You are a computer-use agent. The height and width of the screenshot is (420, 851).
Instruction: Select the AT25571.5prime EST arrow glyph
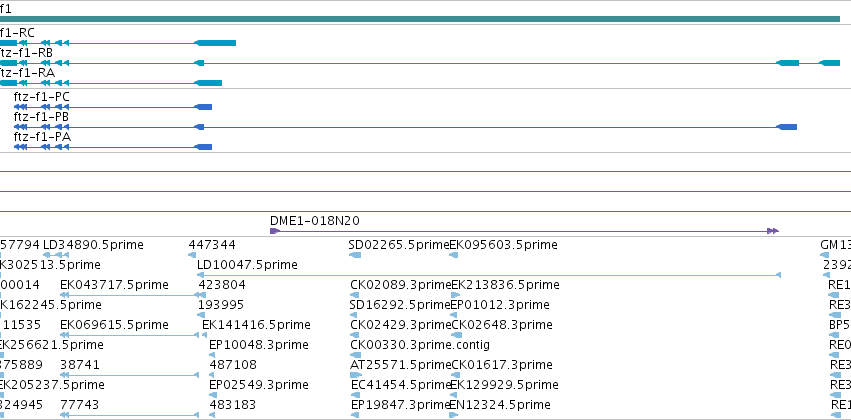[356, 375]
